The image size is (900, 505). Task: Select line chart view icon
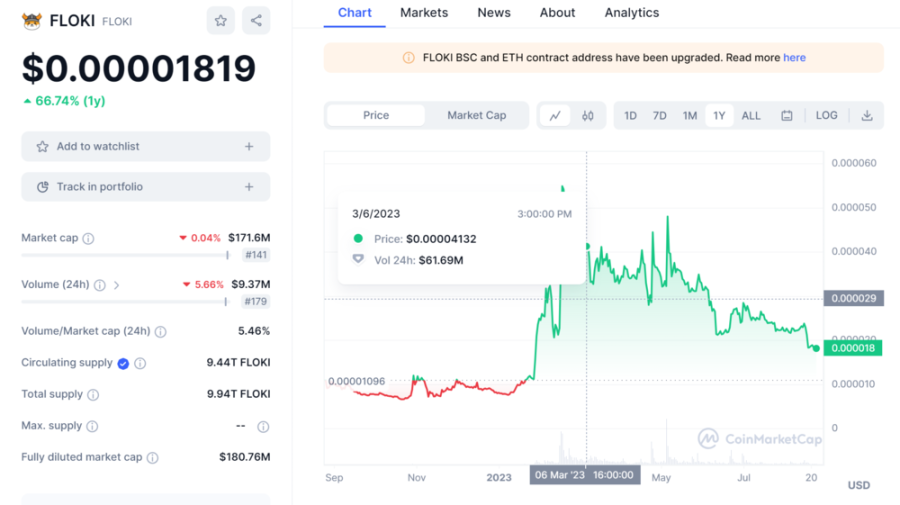tap(555, 116)
